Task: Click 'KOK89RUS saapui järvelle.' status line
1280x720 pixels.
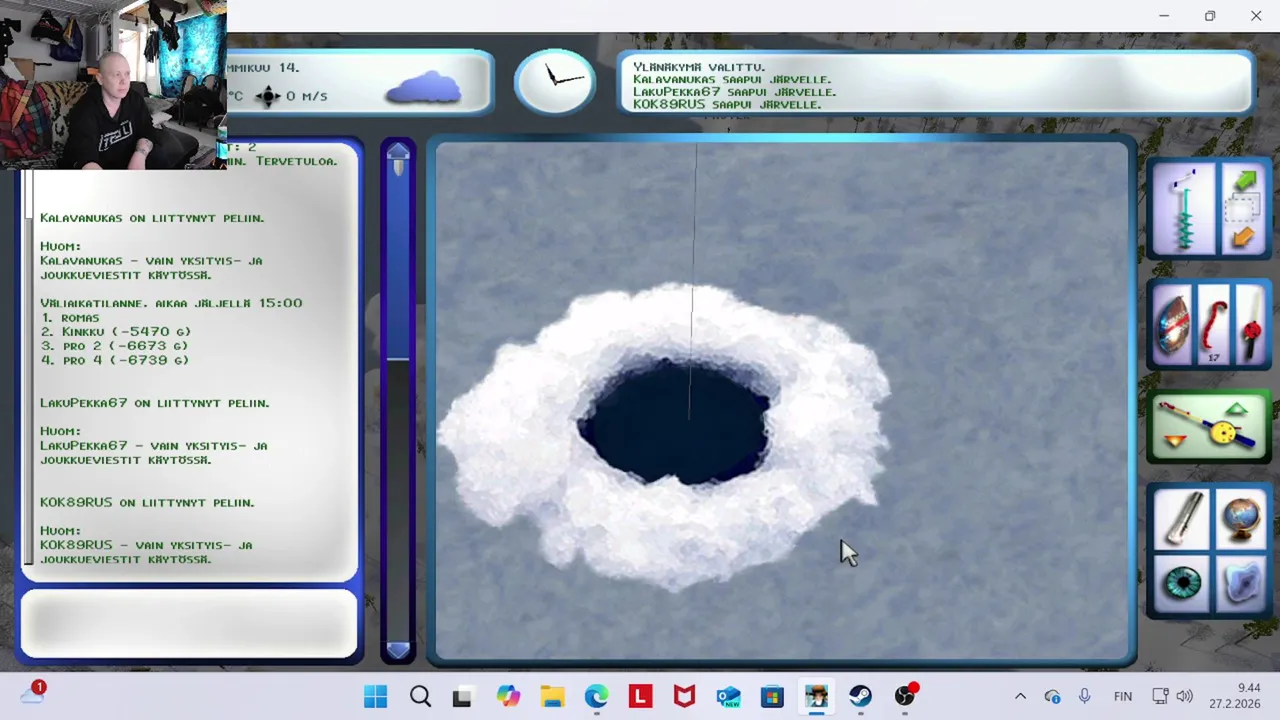Action: click(727, 104)
